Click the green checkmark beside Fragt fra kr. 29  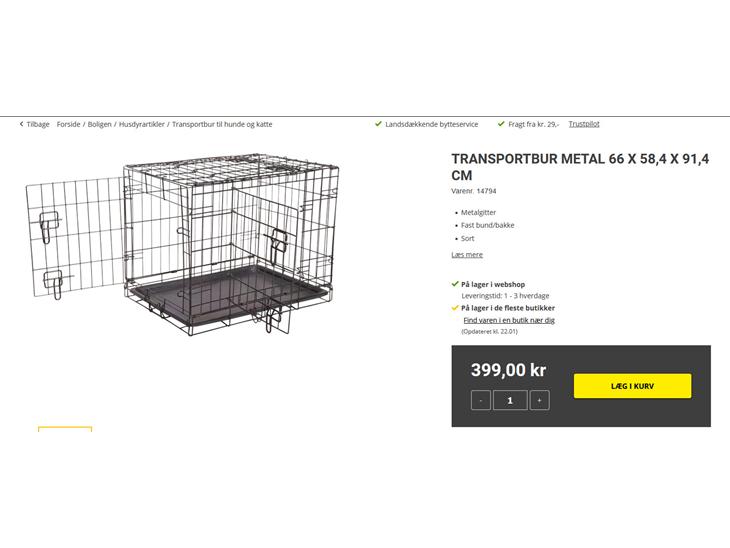tap(501, 124)
